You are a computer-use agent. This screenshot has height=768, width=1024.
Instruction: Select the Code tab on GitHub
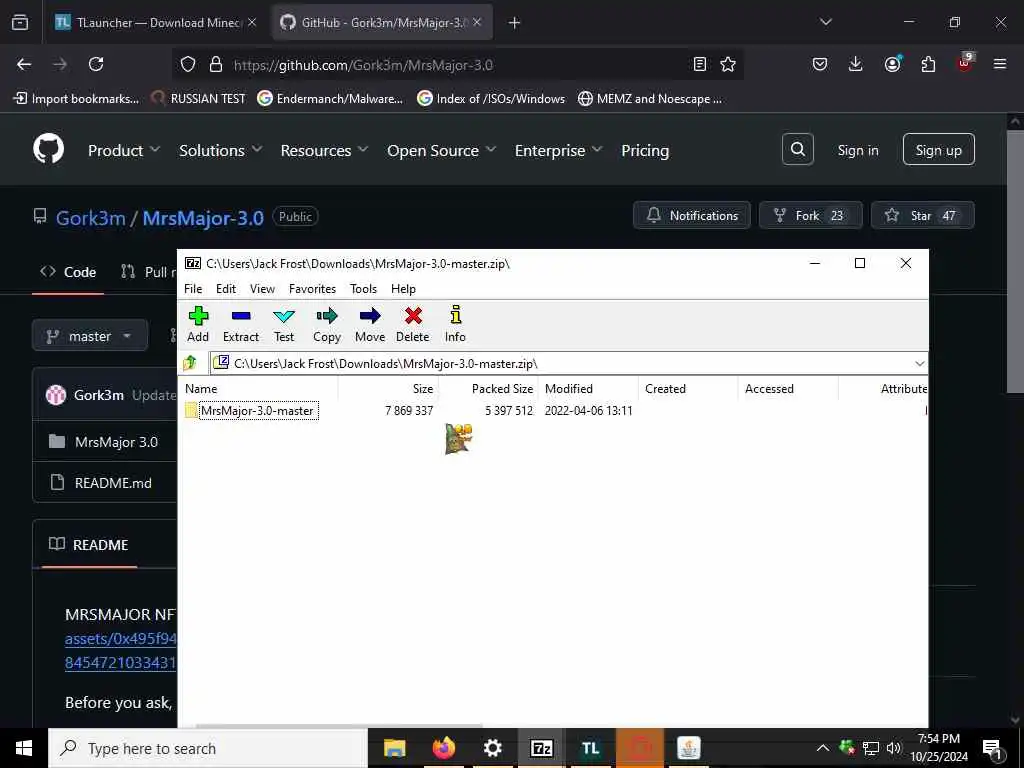[68, 272]
